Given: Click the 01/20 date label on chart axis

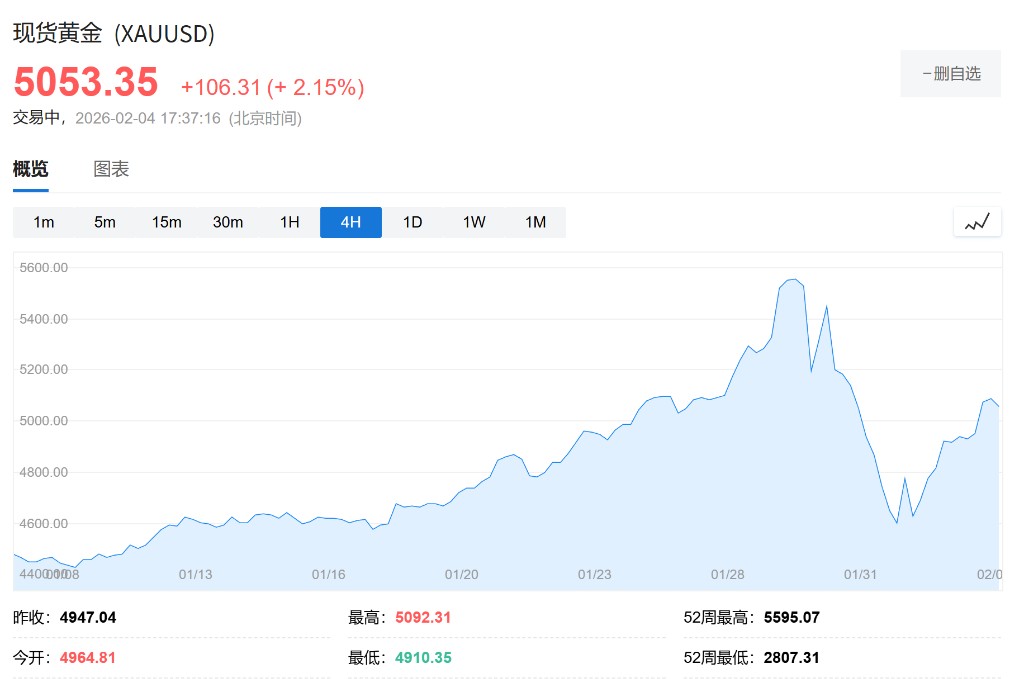Looking at the screenshot, I should pos(461,574).
